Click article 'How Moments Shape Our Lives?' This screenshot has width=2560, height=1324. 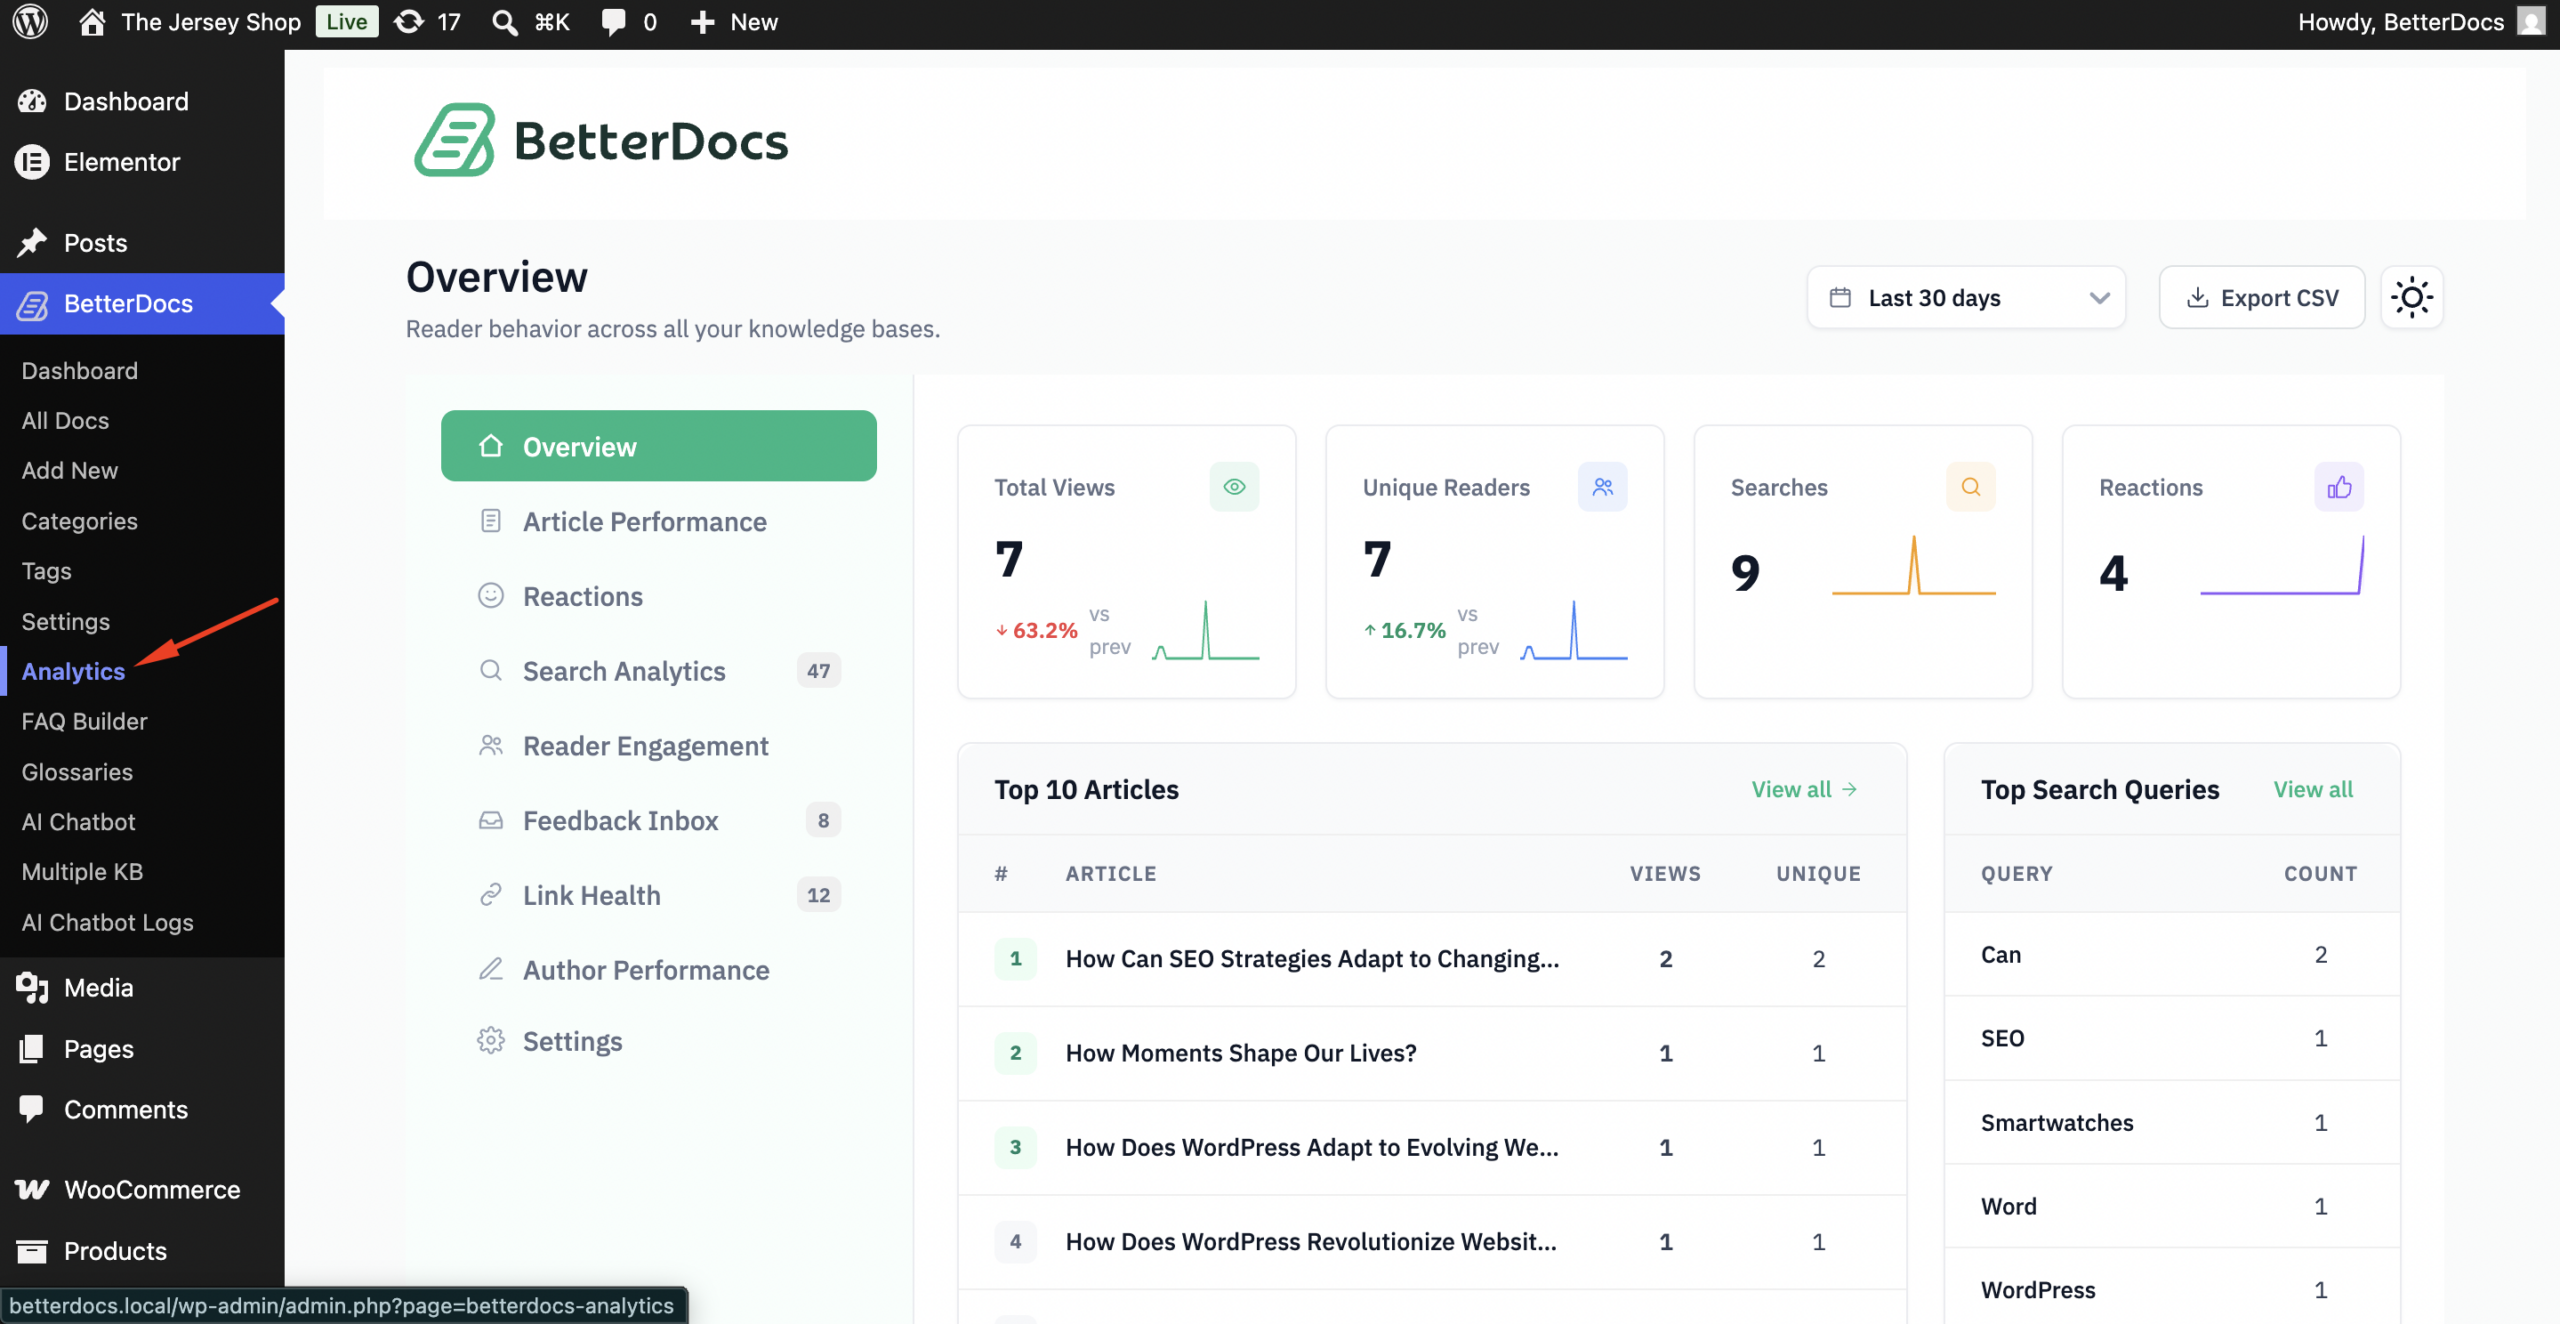tap(1241, 1052)
